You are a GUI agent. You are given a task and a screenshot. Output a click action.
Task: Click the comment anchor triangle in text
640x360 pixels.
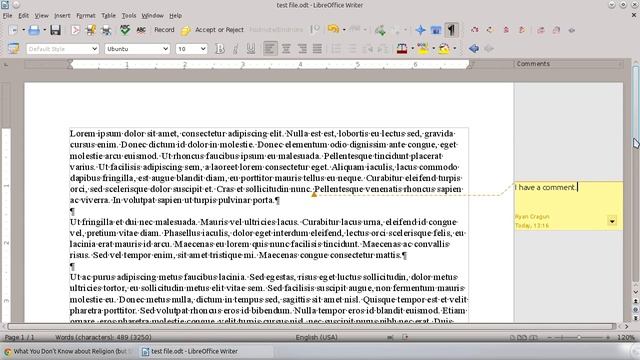(x=314, y=194)
